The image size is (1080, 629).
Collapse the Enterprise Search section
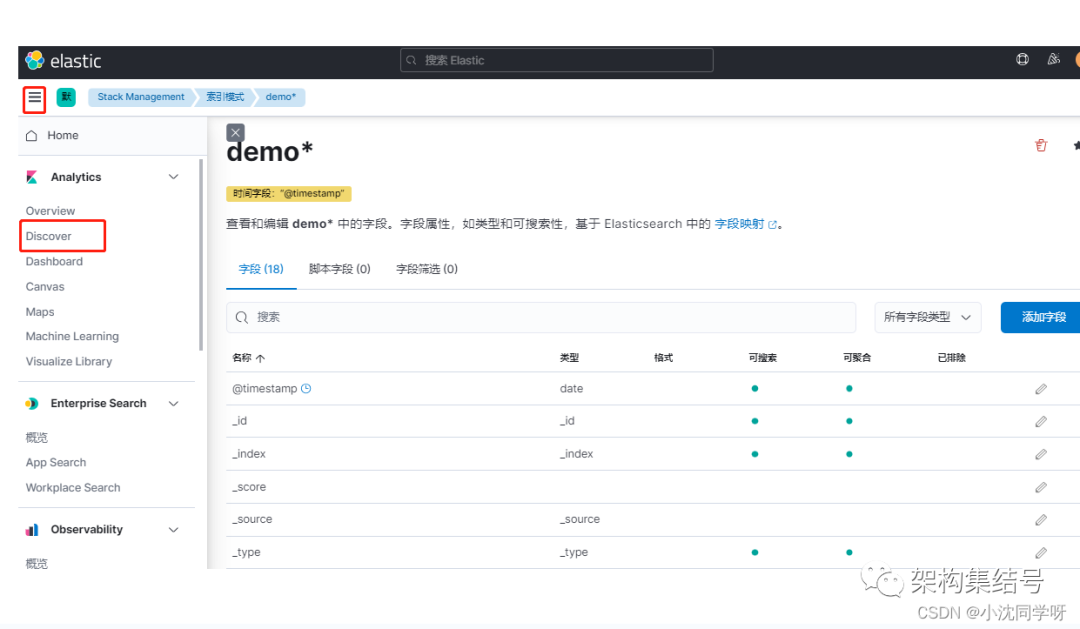click(x=173, y=404)
